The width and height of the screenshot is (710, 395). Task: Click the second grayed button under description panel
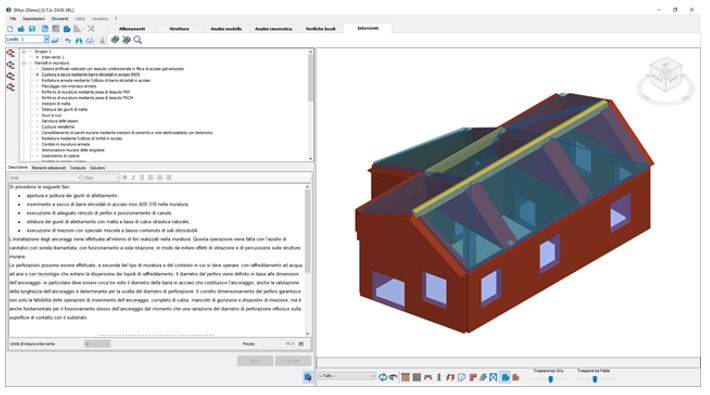pyautogui.click(x=293, y=361)
